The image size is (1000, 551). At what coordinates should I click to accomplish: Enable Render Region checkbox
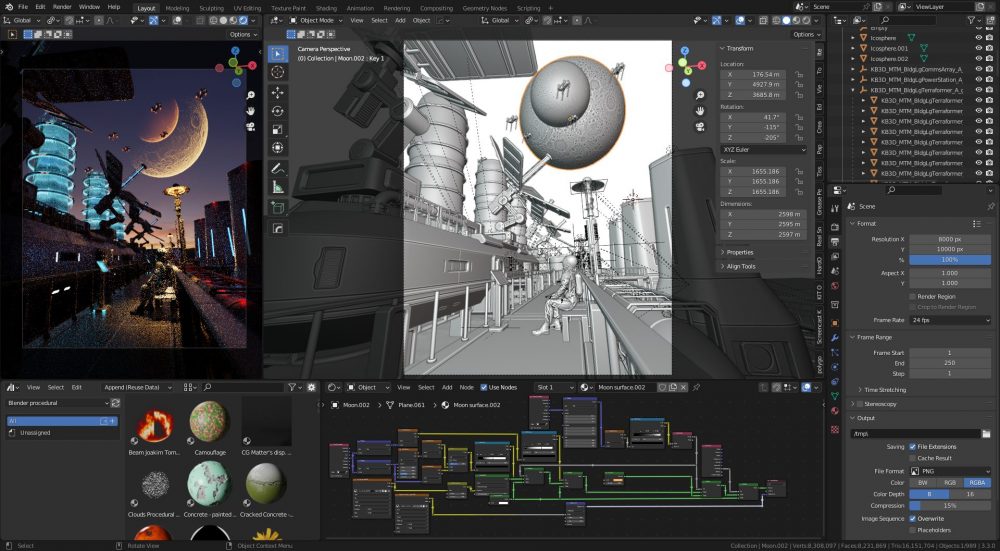(x=913, y=297)
